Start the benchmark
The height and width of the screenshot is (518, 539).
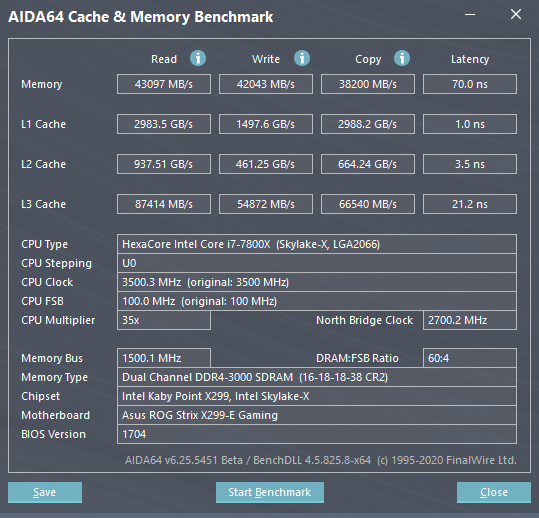point(270,492)
